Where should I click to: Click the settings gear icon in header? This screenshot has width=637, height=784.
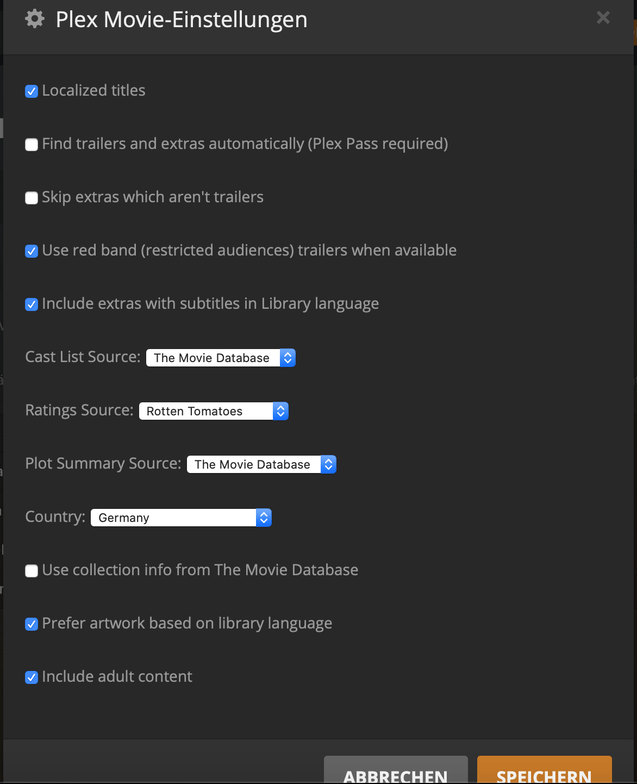[x=34, y=19]
